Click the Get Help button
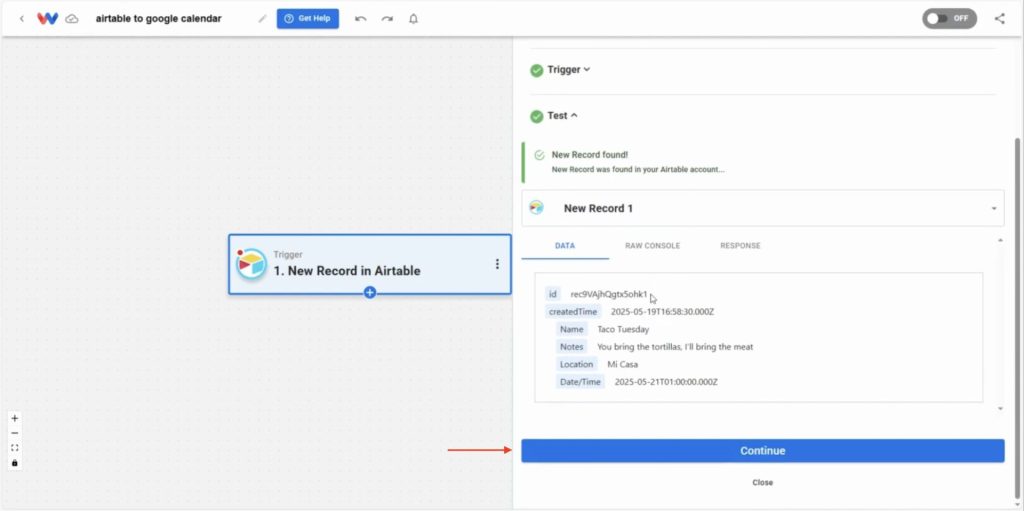Viewport: 1024px width, 511px height. click(308, 18)
